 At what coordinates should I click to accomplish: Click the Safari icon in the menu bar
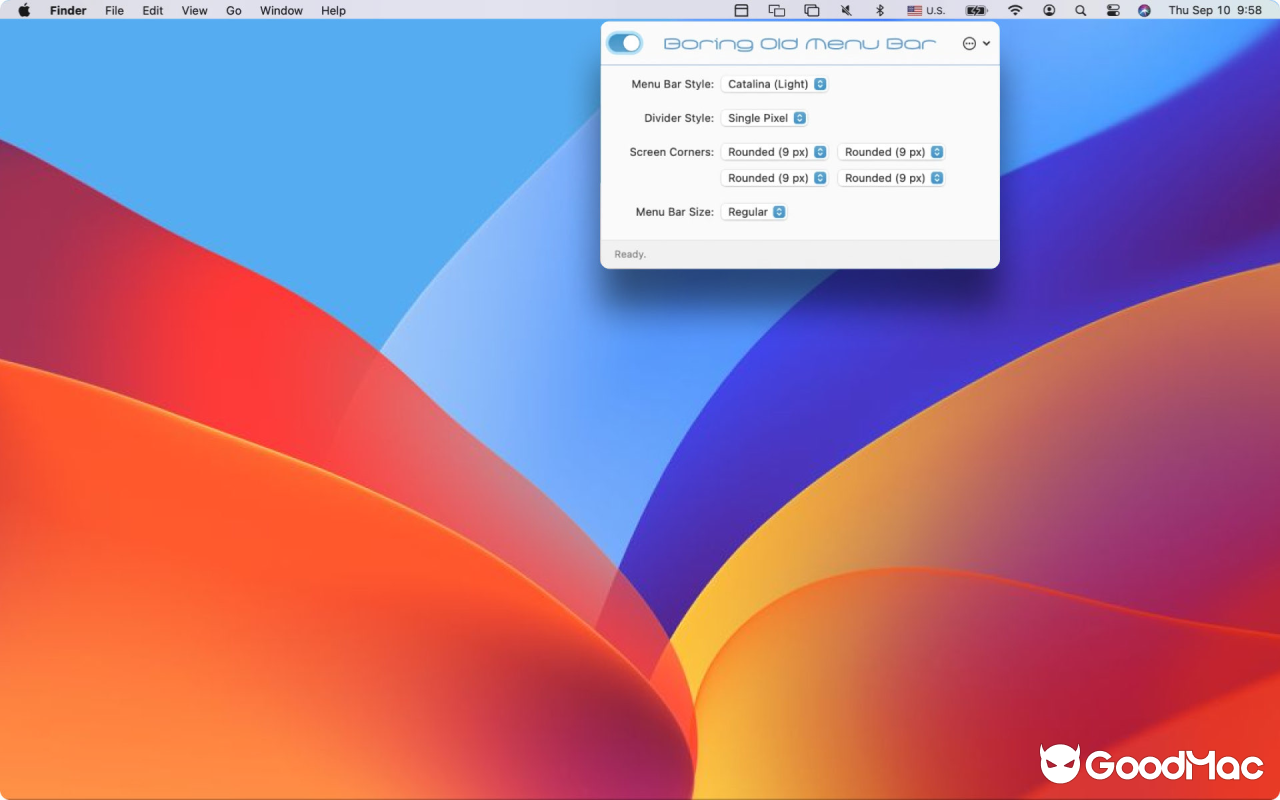pyautogui.click(x=1143, y=10)
